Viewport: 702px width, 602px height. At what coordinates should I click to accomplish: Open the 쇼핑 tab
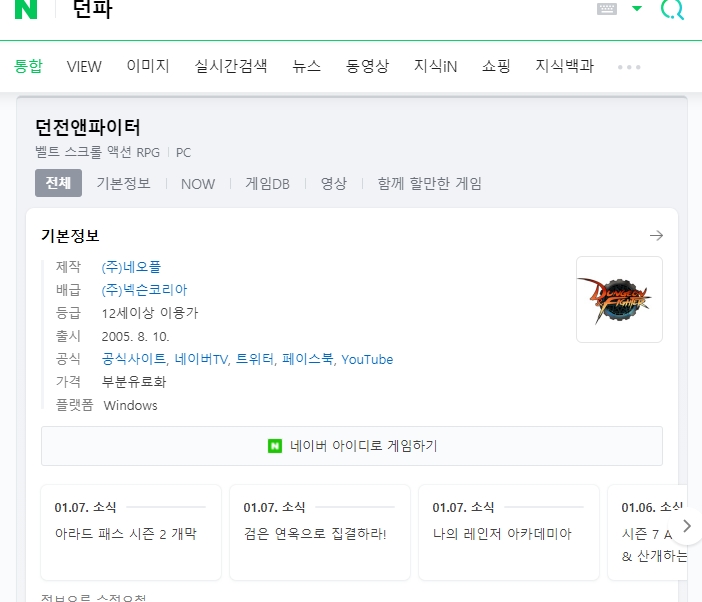point(496,66)
